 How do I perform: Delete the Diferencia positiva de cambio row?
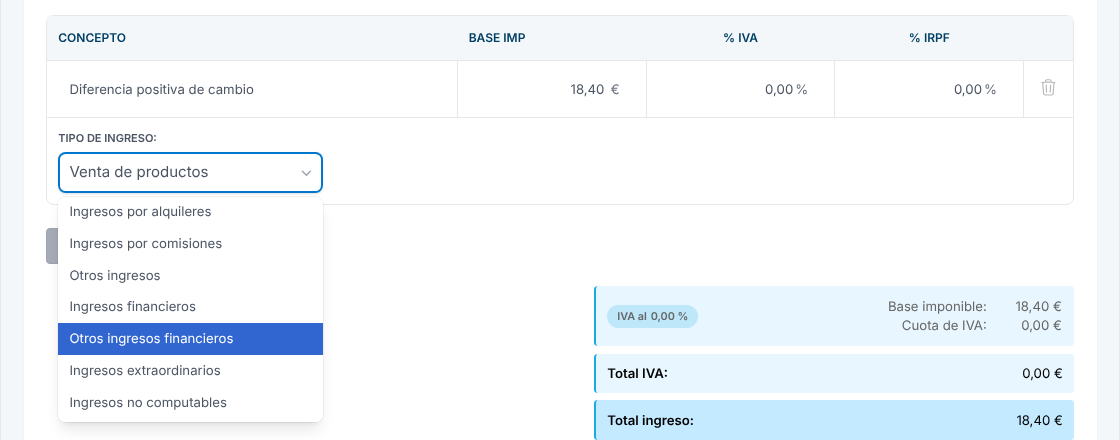pos(1048,89)
